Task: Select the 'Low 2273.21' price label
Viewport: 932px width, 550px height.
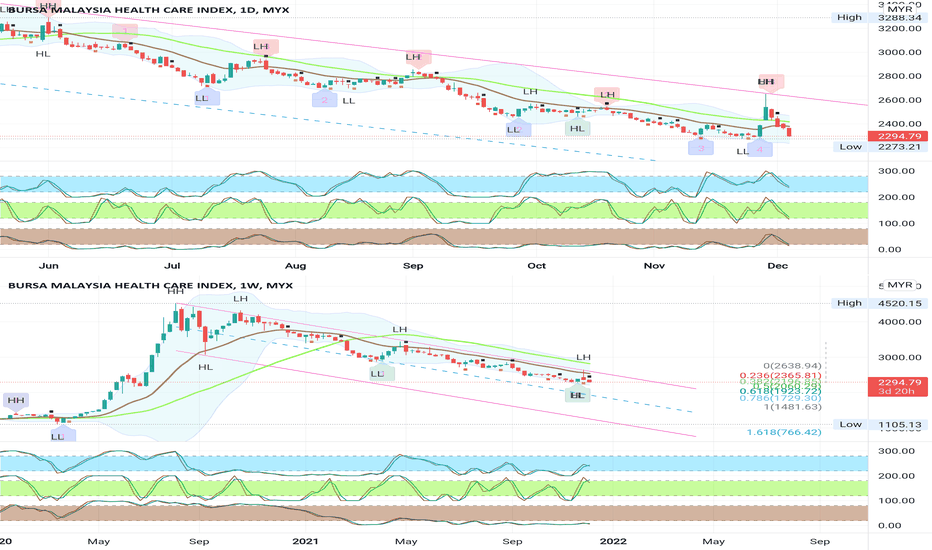Action: point(881,147)
